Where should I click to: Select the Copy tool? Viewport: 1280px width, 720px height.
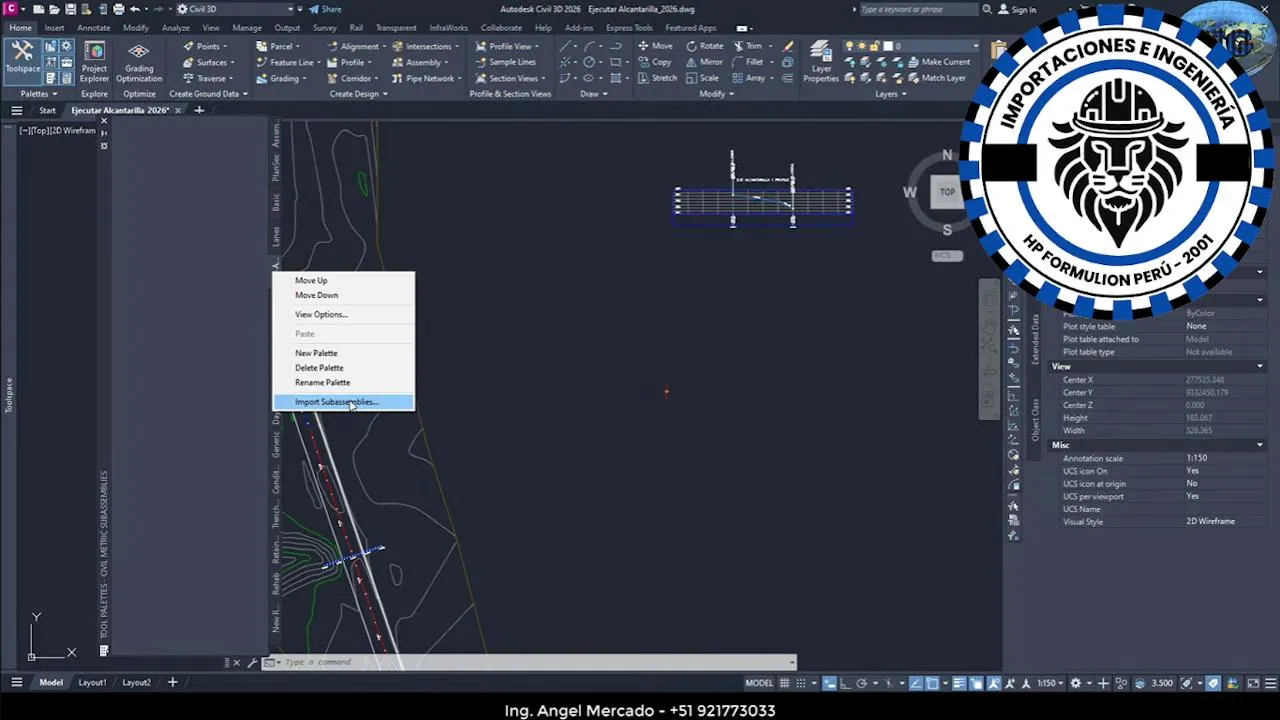tap(654, 62)
